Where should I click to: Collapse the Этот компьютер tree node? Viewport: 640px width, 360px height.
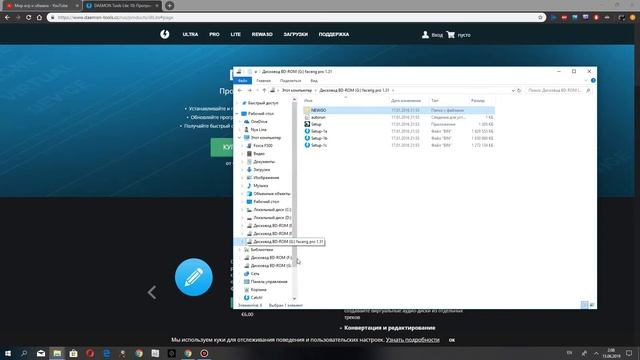[x=240, y=138]
